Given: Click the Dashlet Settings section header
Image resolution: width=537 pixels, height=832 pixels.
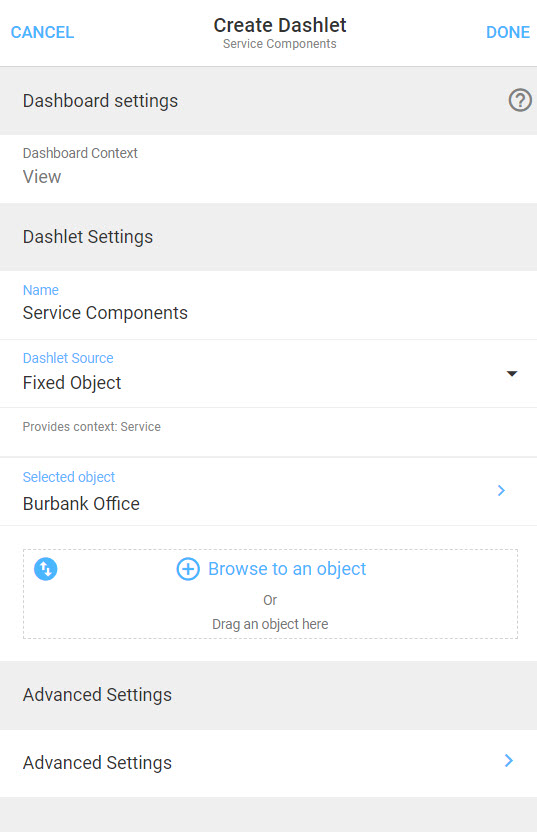Looking at the screenshot, I should 268,237.
